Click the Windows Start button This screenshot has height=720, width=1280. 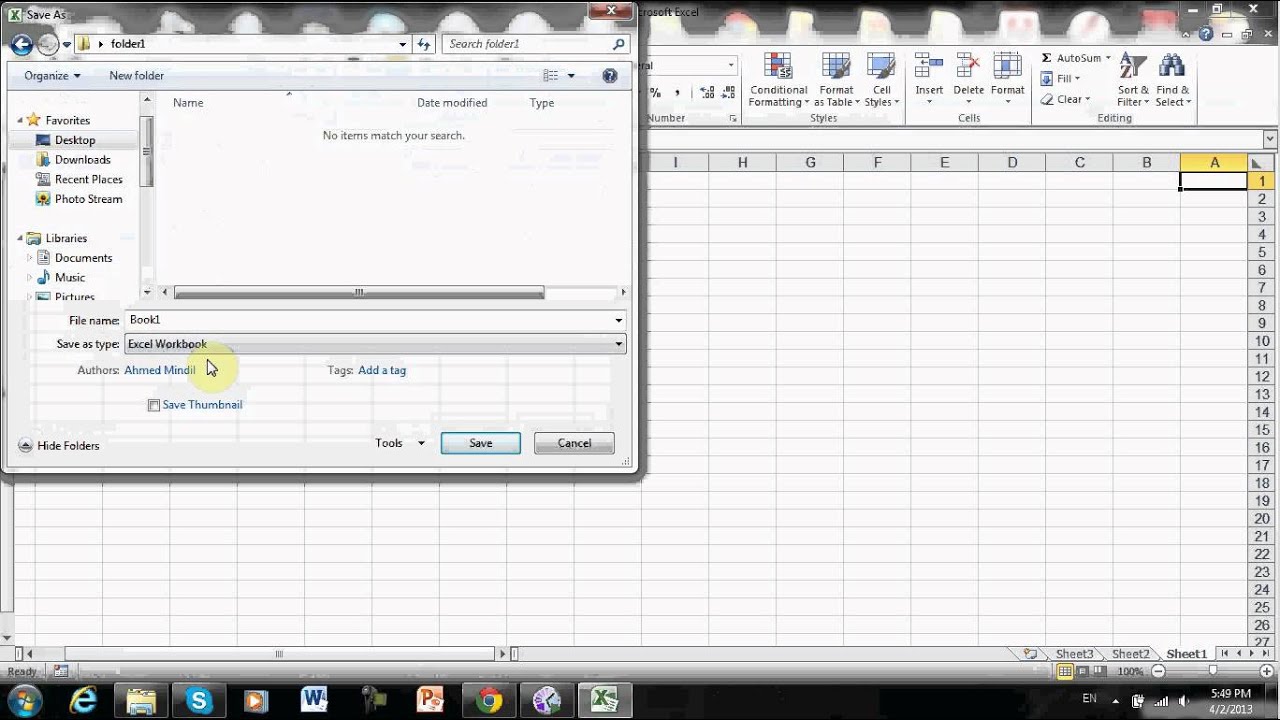[24, 699]
